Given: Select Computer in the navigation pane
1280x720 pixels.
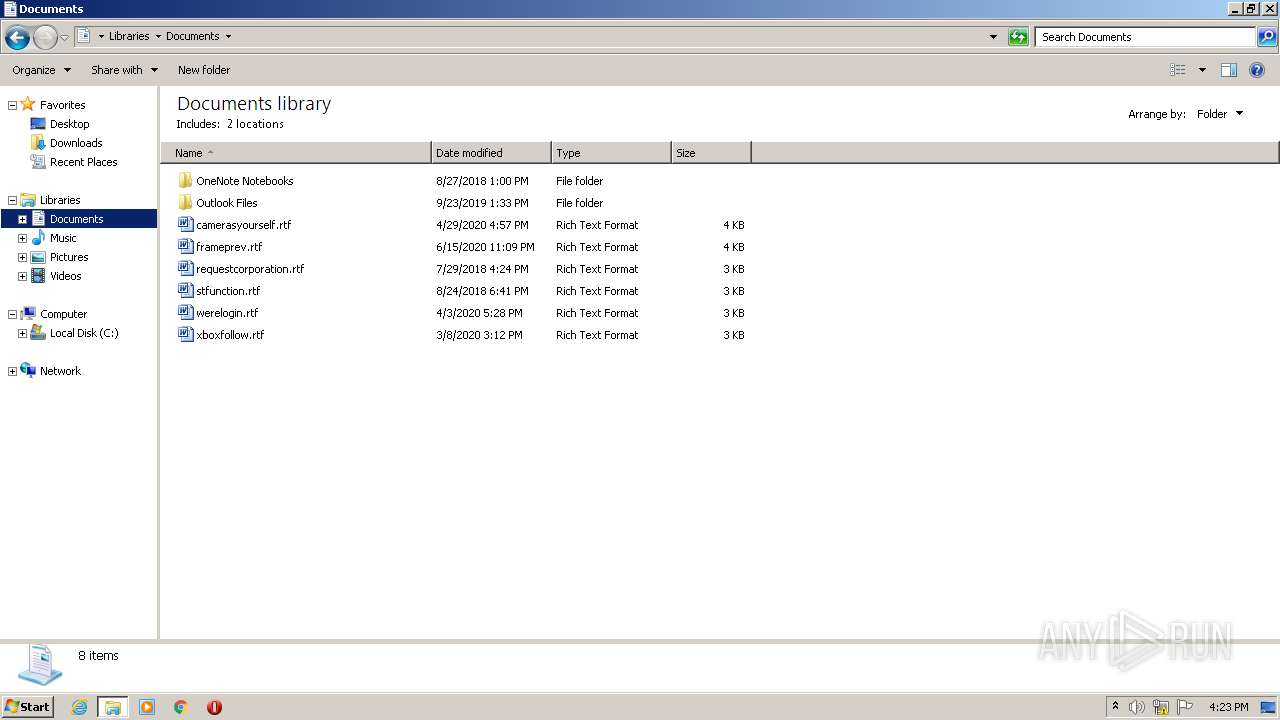Looking at the screenshot, I should tap(63, 314).
